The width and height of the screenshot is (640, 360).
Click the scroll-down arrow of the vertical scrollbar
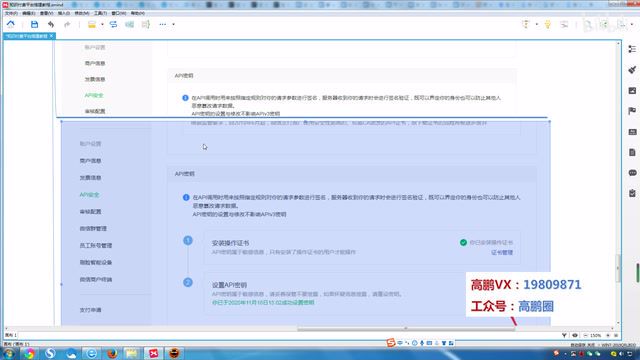click(619, 323)
